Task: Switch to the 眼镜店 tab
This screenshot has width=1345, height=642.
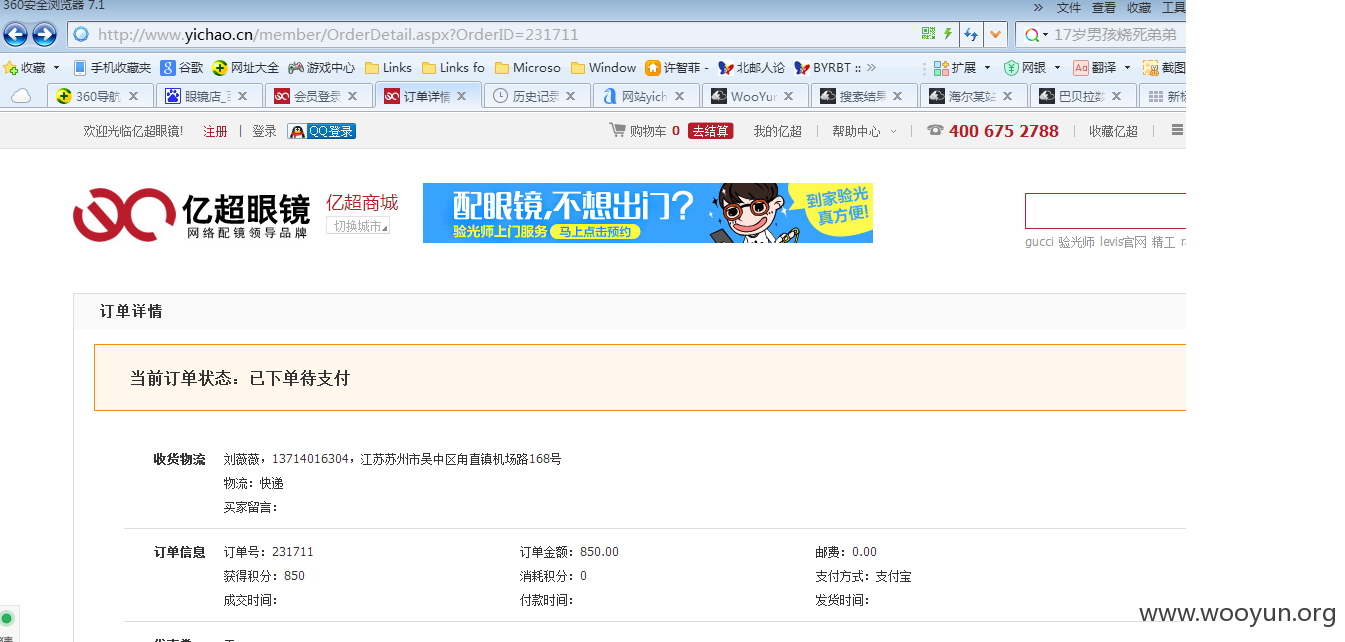Action: click(x=209, y=96)
